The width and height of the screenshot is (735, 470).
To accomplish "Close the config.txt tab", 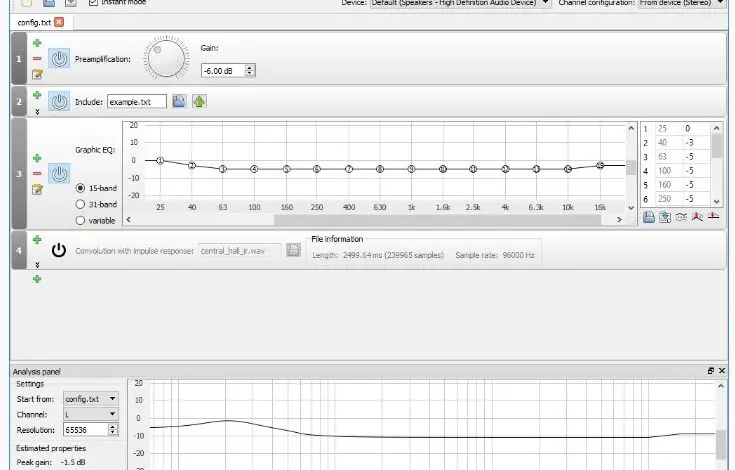I will click(x=59, y=22).
